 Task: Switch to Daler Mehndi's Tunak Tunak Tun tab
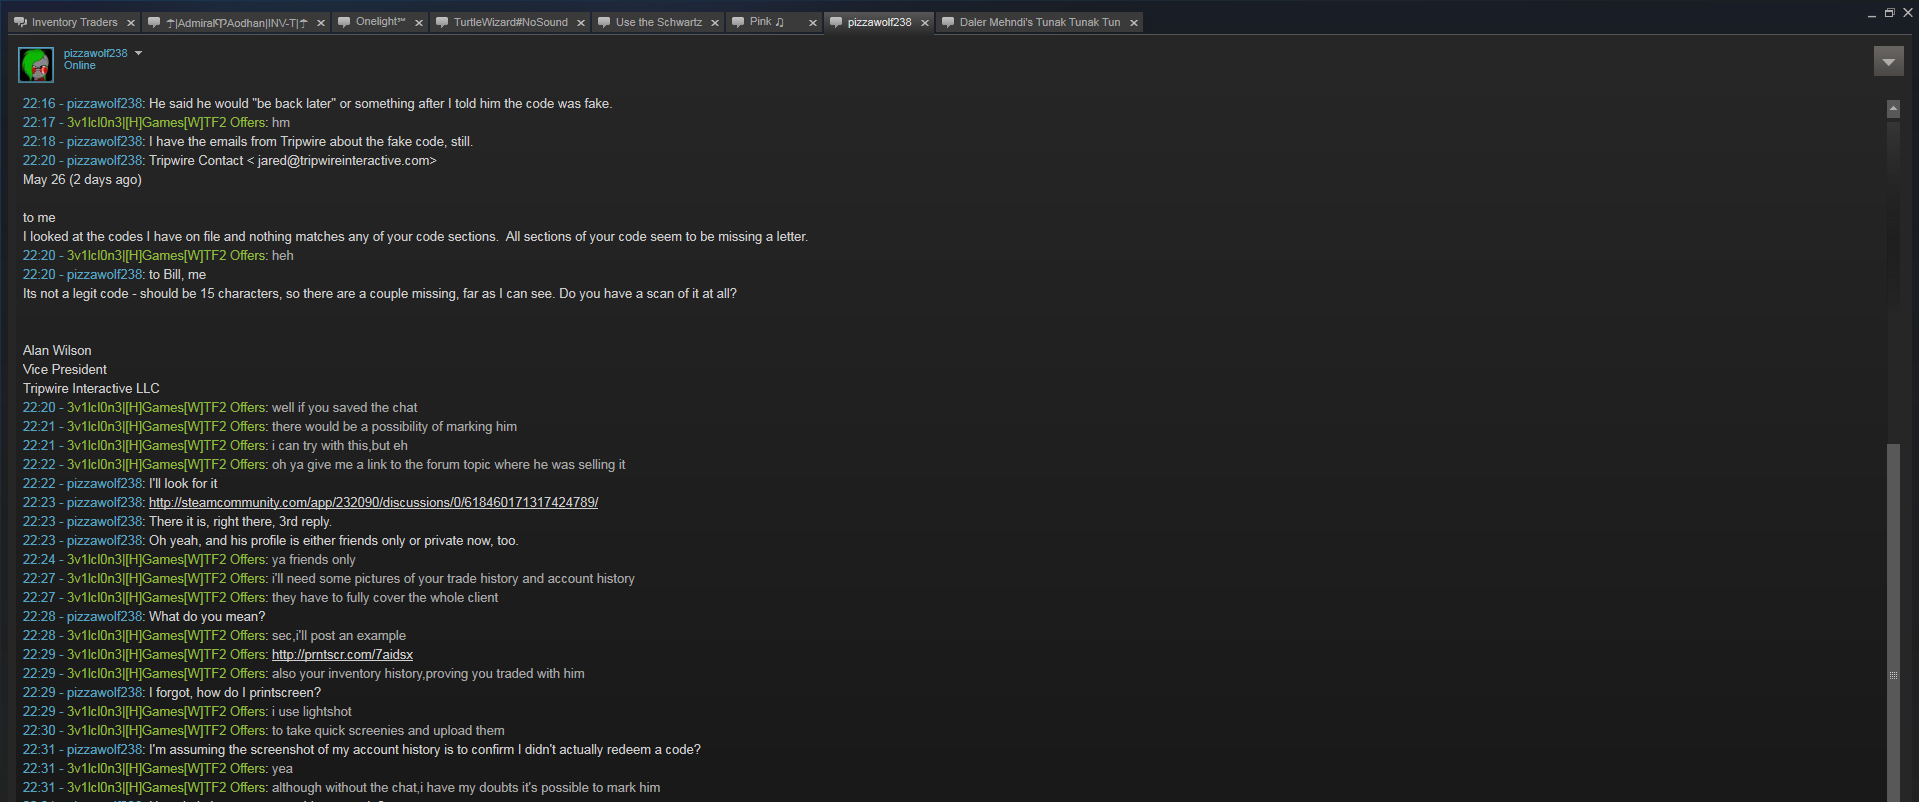1039,22
